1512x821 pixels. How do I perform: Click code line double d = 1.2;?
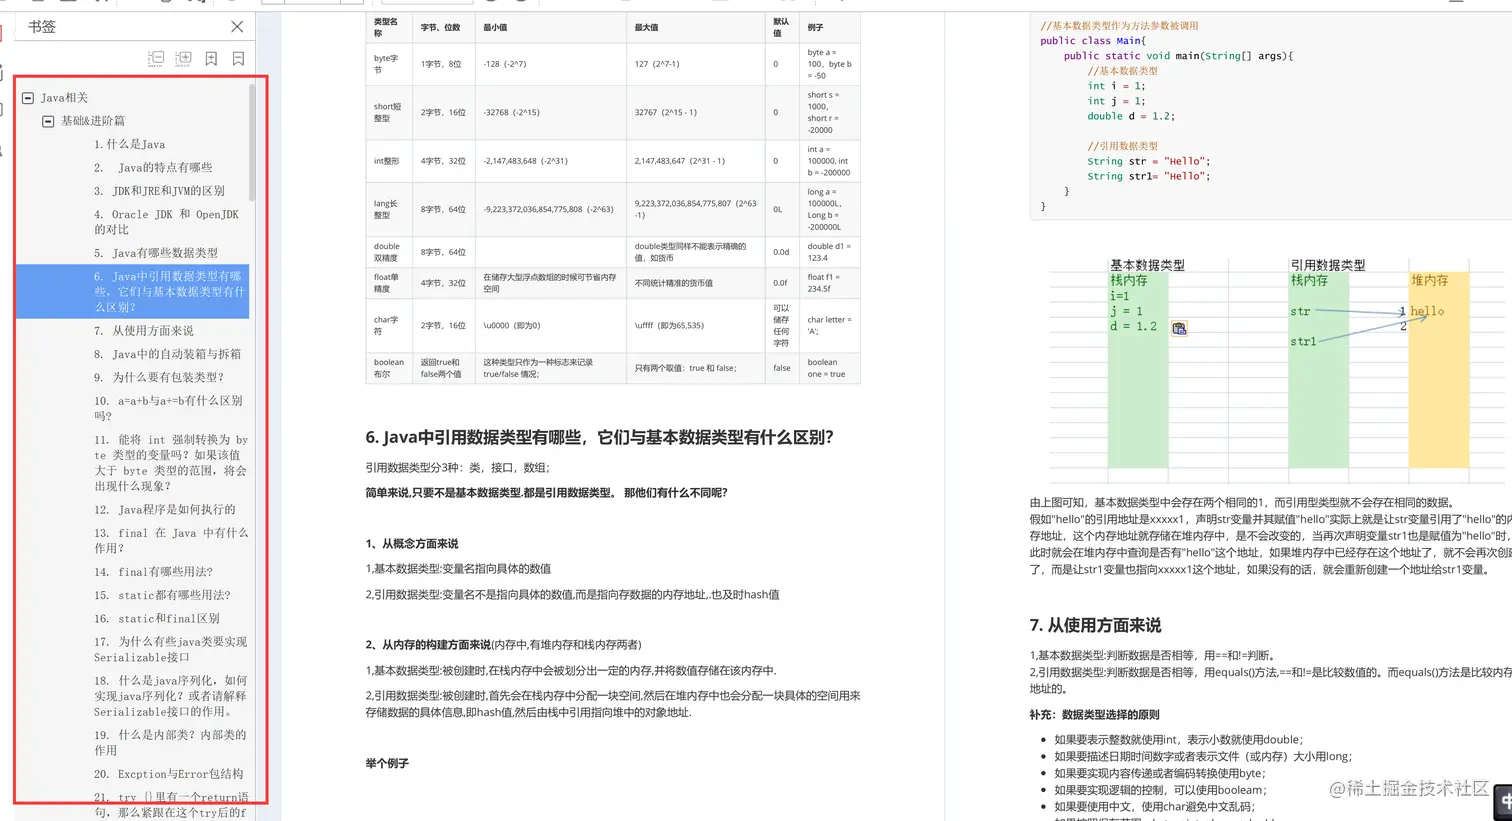pos(1131,116)
